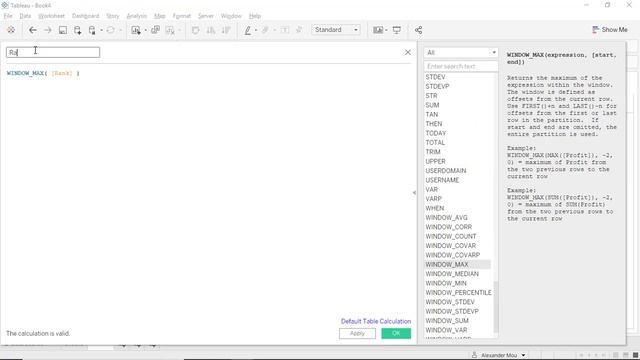Open the Worksheet menu
This screenshot has width=640, height=360.
51,16
